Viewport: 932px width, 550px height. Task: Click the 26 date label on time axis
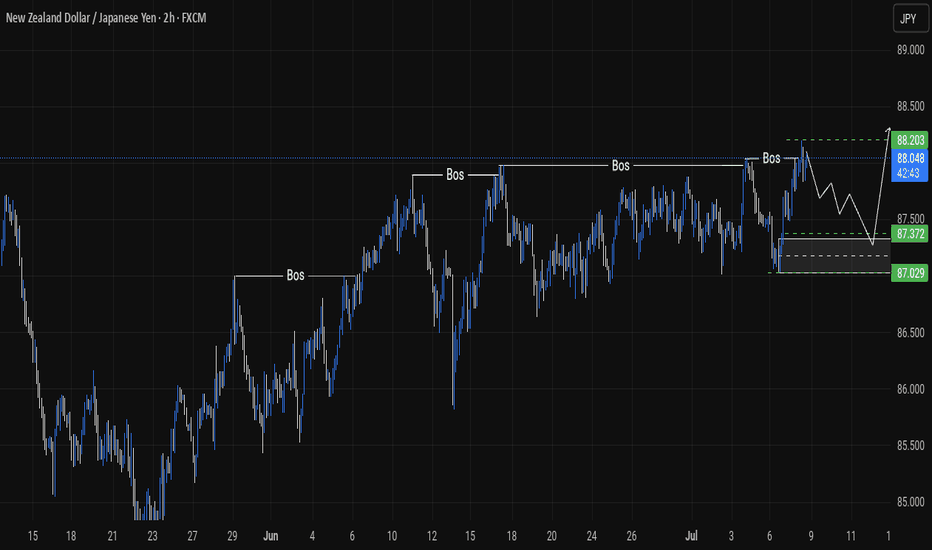click(x=631, y=536)
